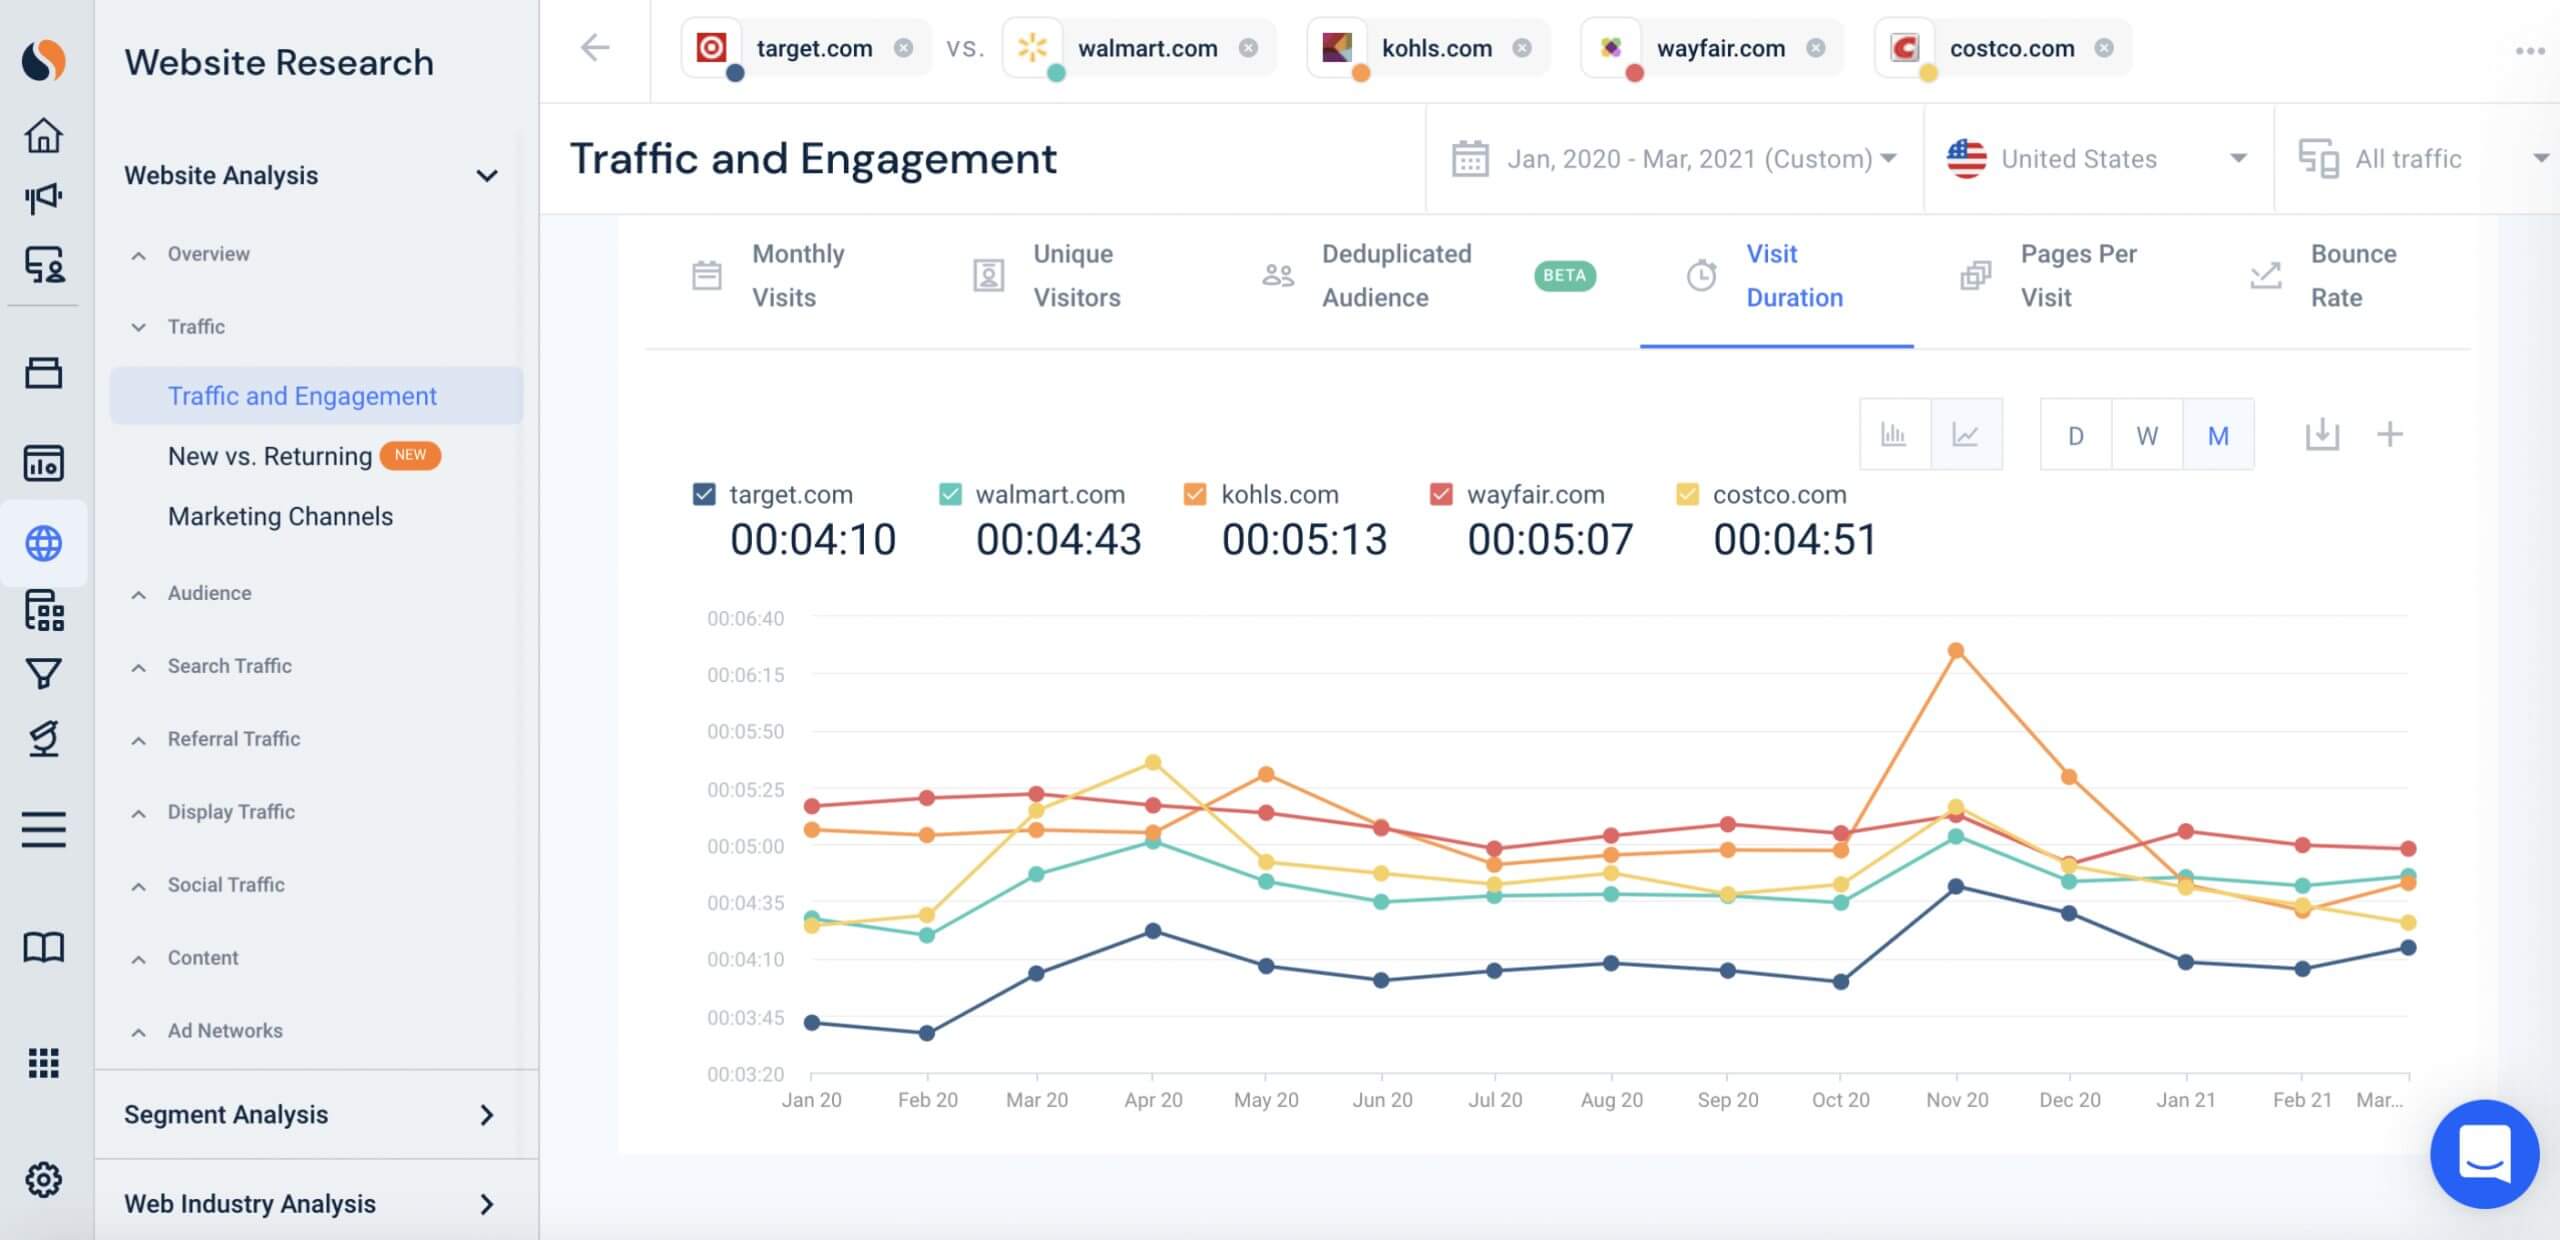Open the All traffic dropdown
This screenshot has width=2560, height=1240.
tap(2418, 159)
